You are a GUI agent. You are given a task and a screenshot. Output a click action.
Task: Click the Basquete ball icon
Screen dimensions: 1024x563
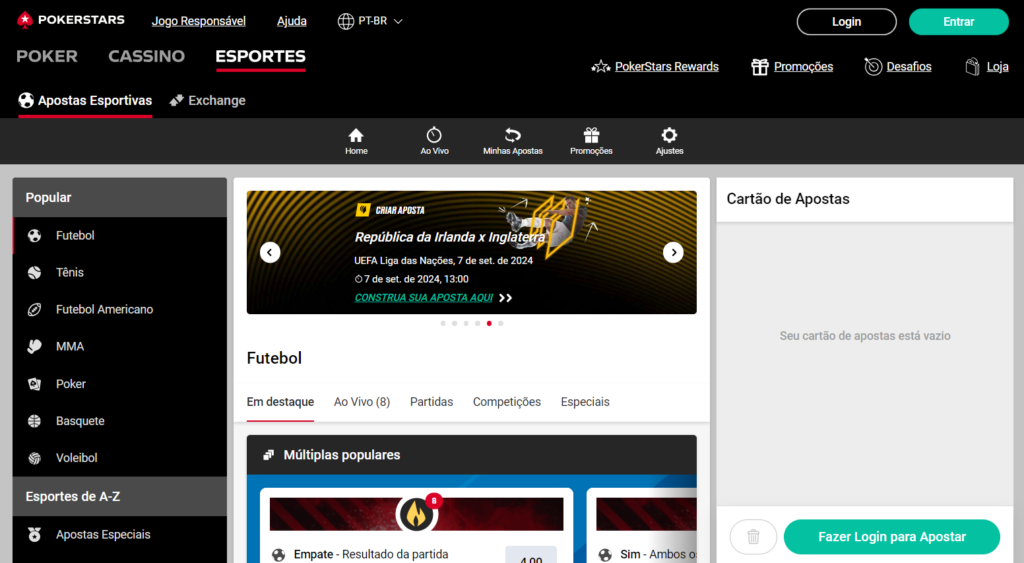coord(35,421)
